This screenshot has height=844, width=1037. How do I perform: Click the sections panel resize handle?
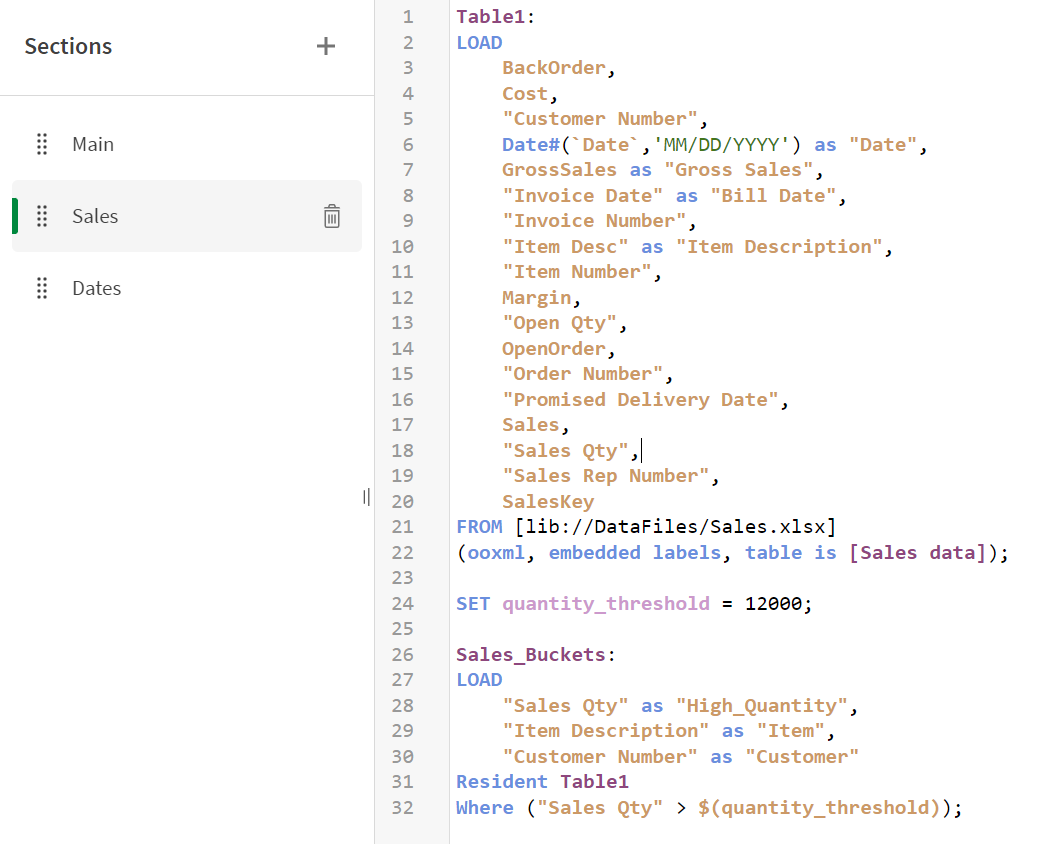367,497
